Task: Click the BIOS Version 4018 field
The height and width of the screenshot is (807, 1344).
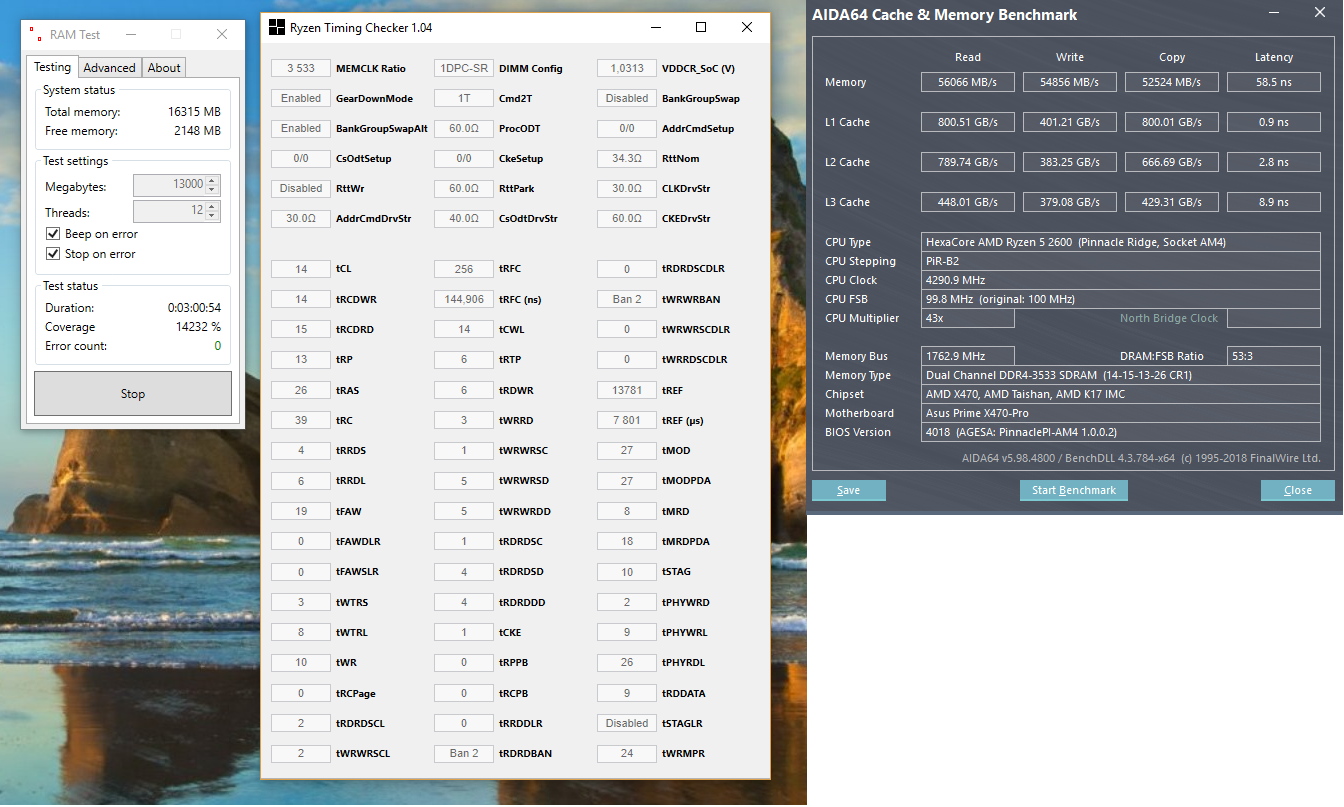Action: [x=1121, y=432]
